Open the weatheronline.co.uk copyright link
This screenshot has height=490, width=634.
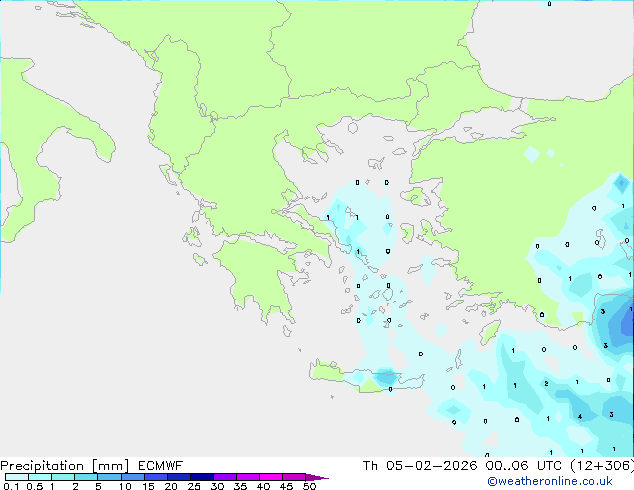tap(550, 481)
